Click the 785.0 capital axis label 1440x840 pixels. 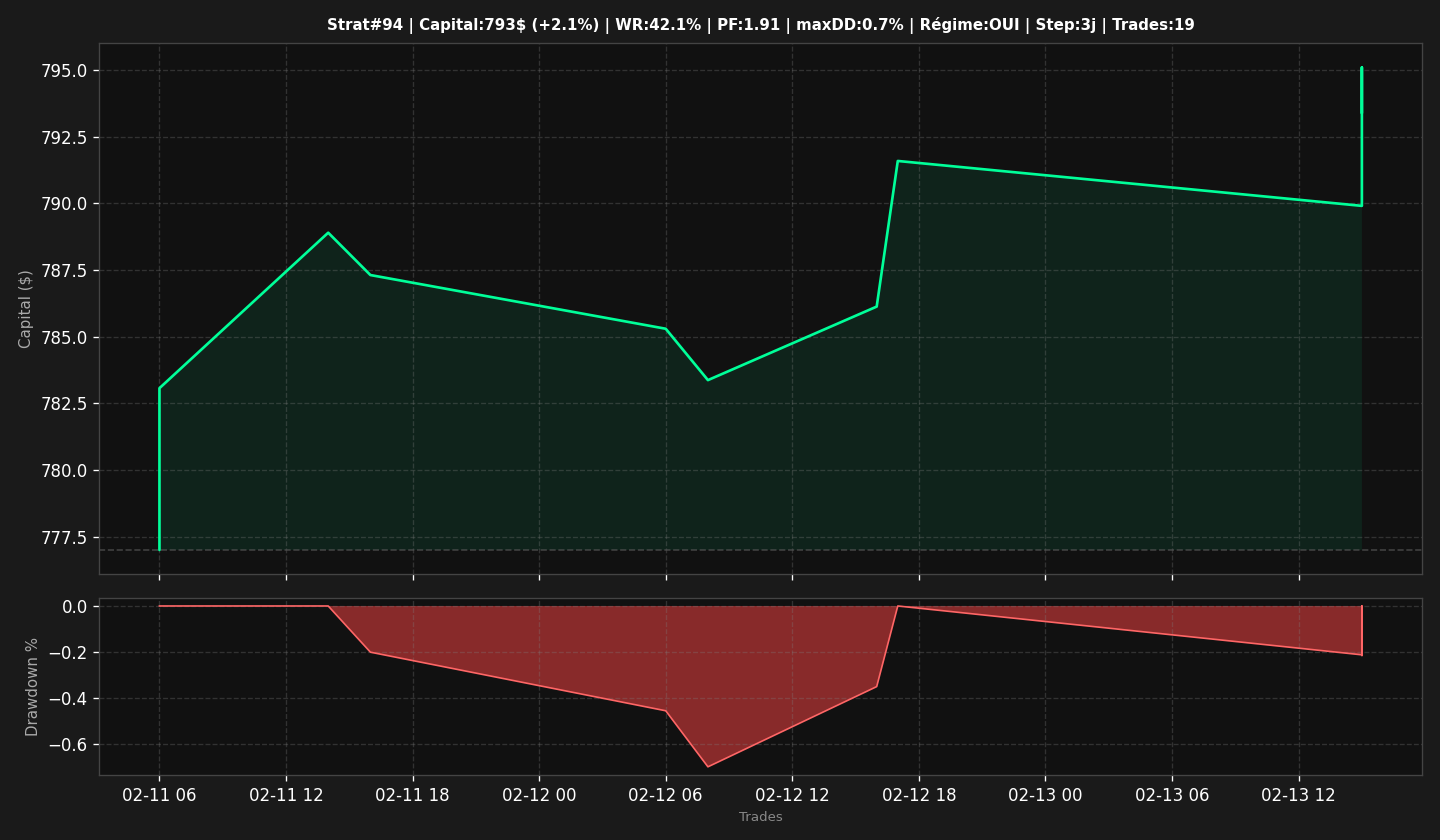[66, 338]
